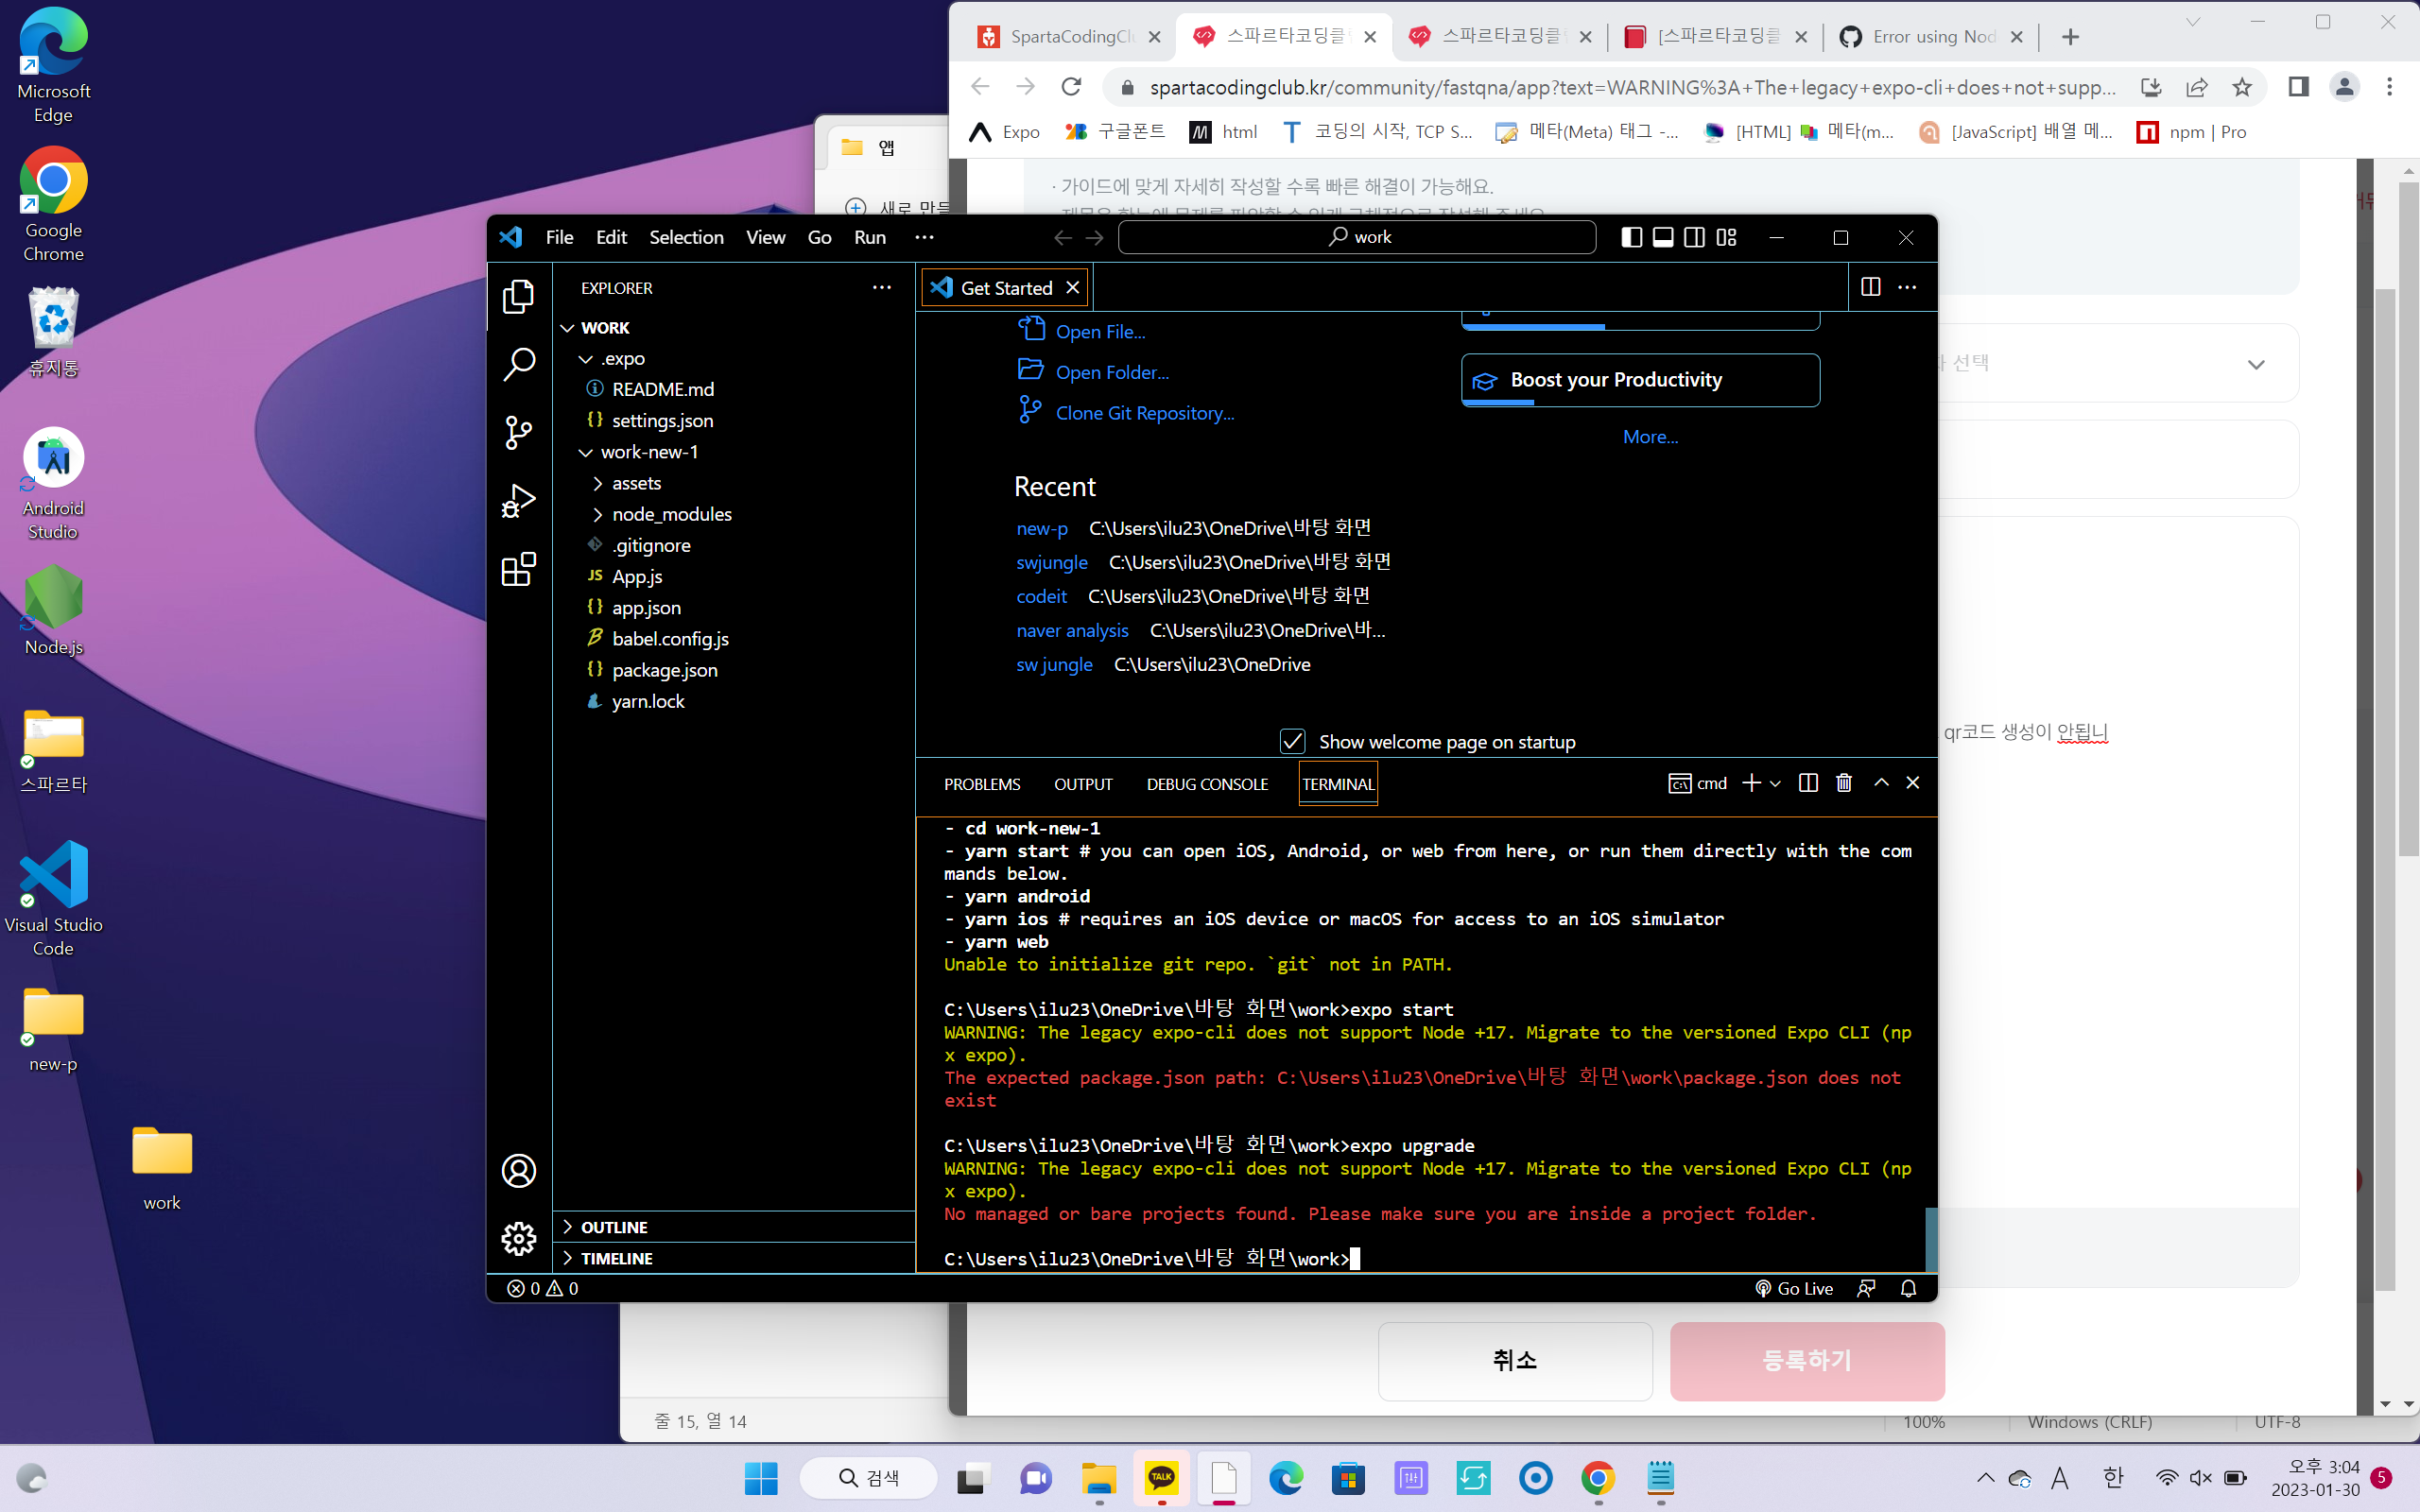The width and height of the screenshot is (2420, 1512).
Task: Bookmark this page with the star
Action: [x=2242, y=87]
